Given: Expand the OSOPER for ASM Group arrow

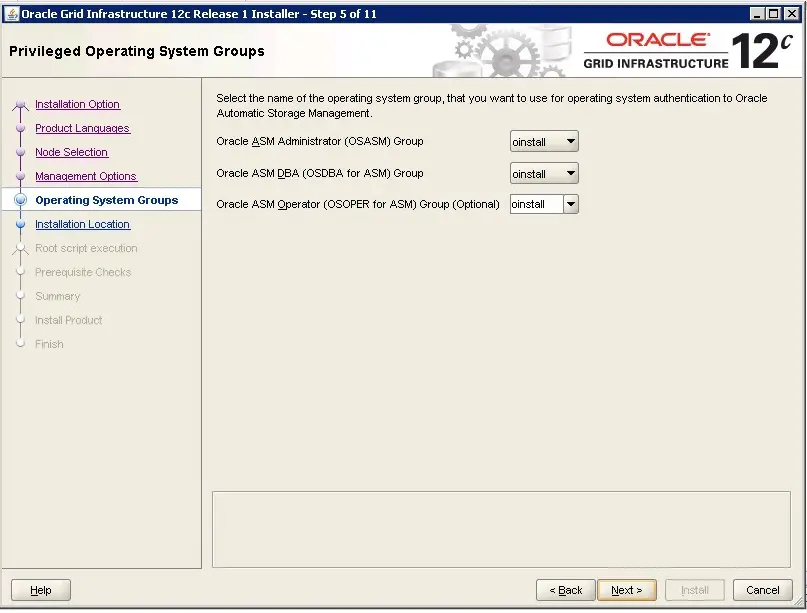Looking at the screenshot, I should pos(571,204).
